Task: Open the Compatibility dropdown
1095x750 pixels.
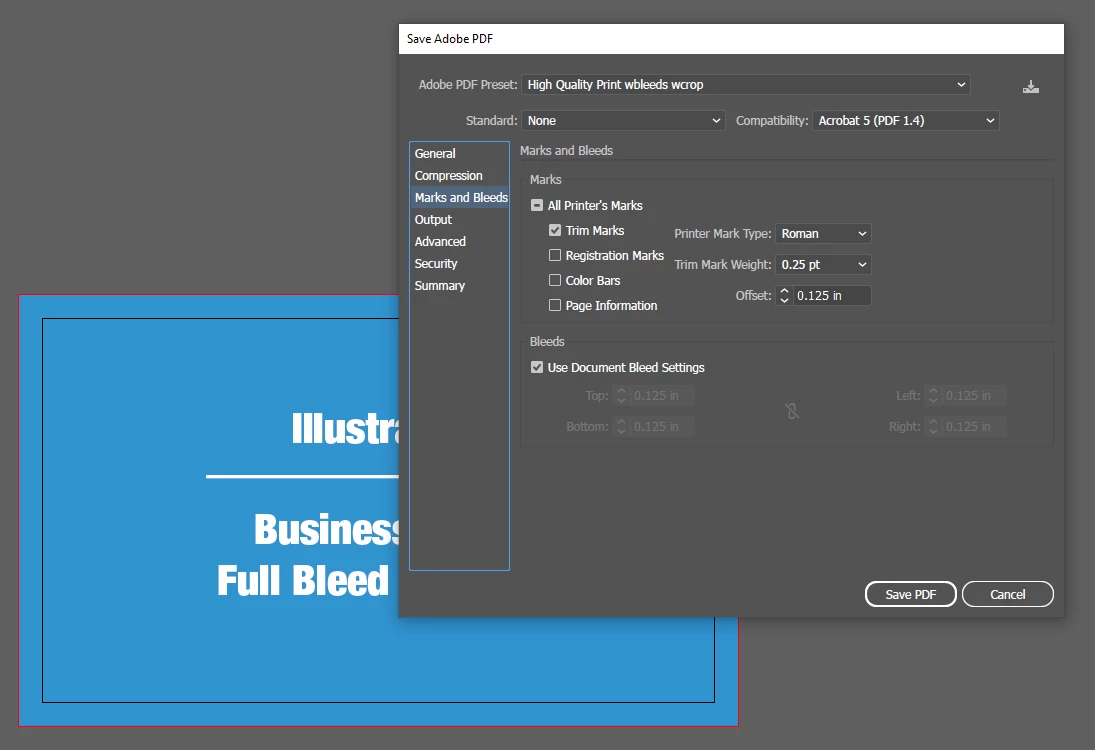Action: click(x=906, y=121)
